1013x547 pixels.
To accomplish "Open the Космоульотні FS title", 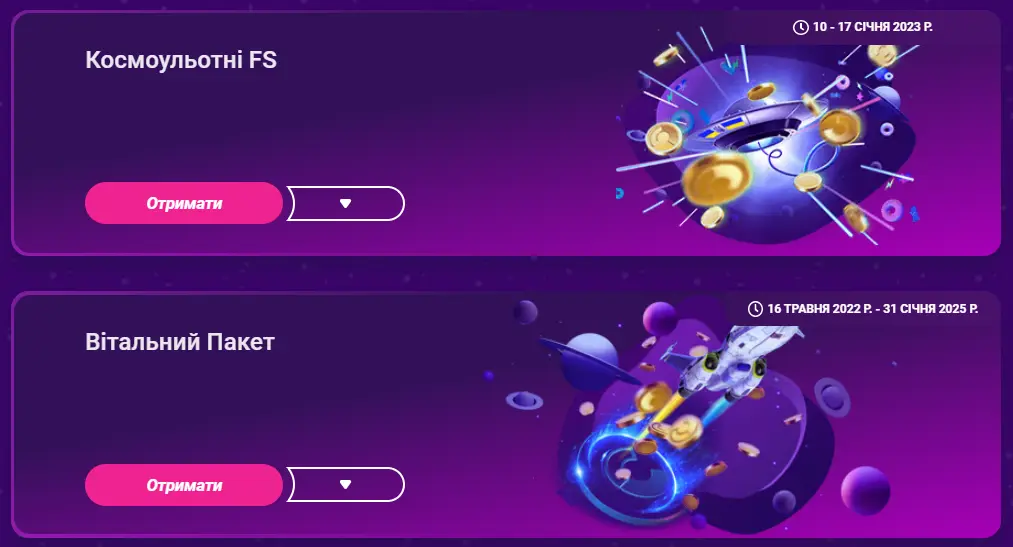I will (x=181, y=60).
